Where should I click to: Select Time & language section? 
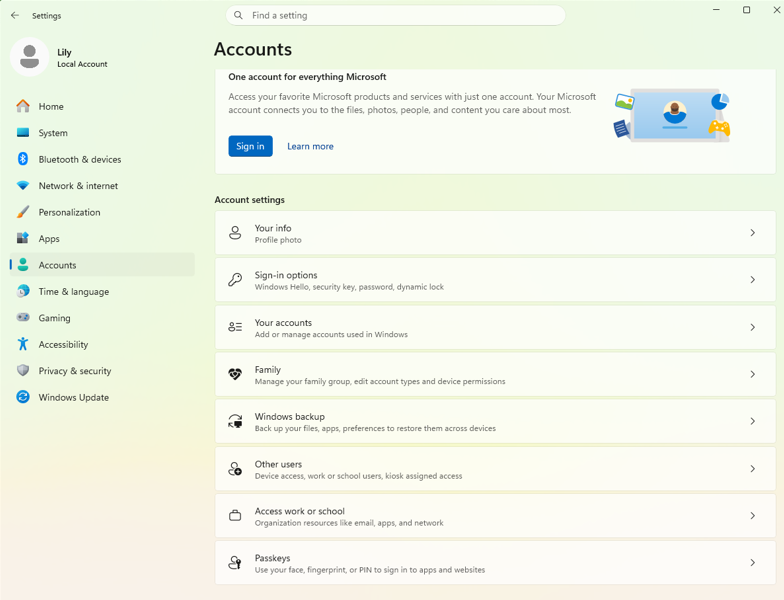click(x=102, y=291)
